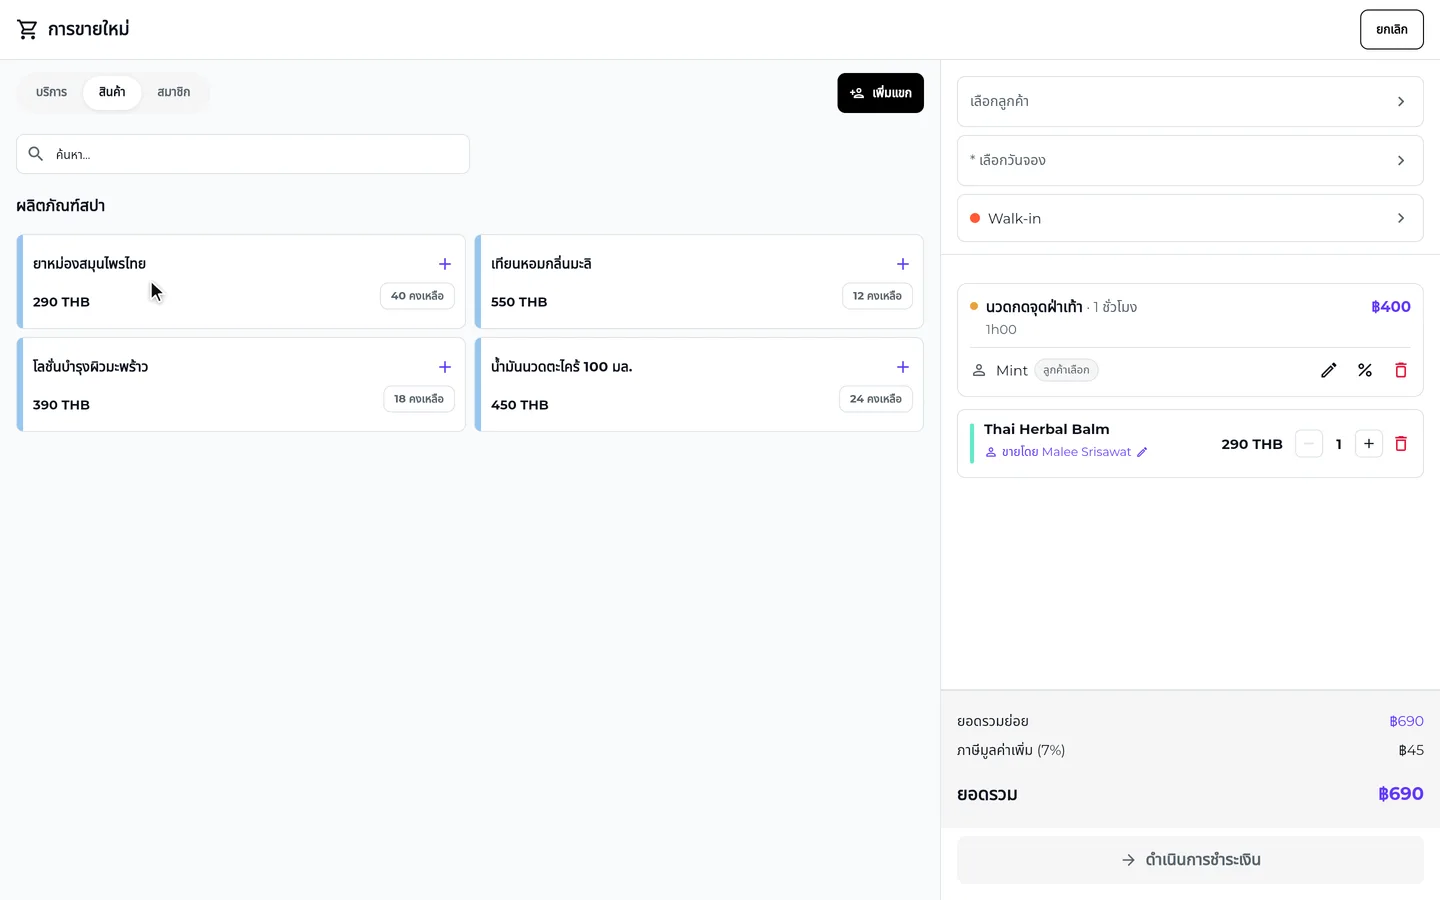Screen dimensions: 1440x900
Task: Increase Thai Herbal Balm quantity
Action: tap(1369, 444)
